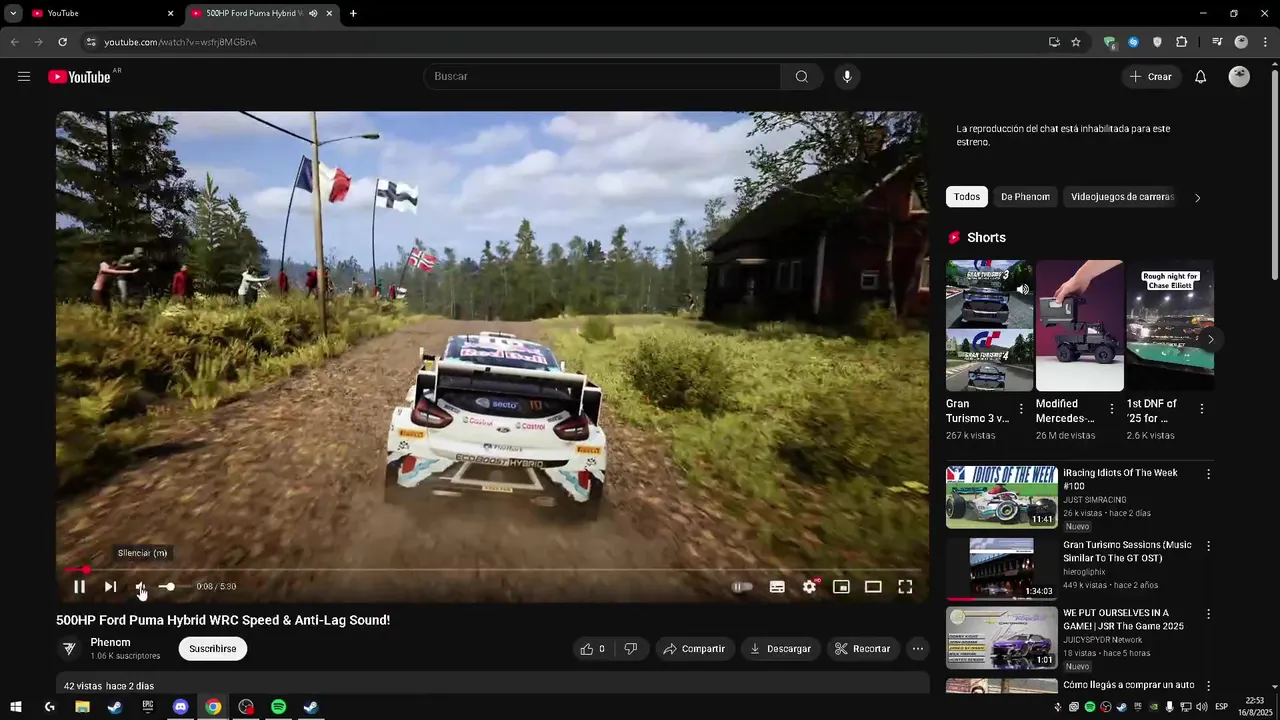Open a new browser tab
The image size is (1280, 720).
tap(353, 13)
